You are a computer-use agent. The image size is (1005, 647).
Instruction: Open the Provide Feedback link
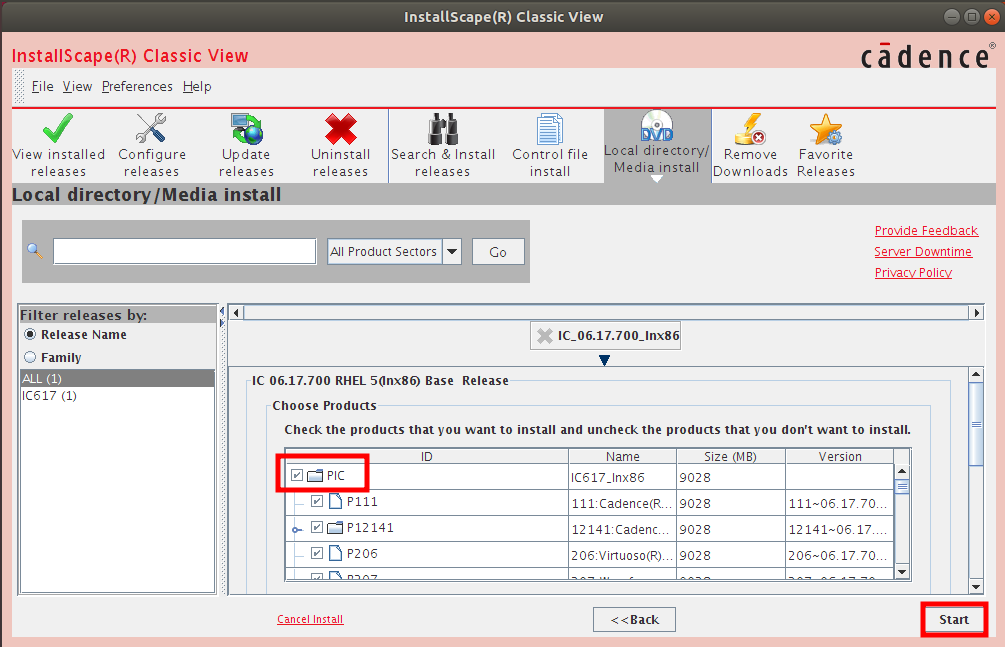pyautogui.click(x=926, y=231)
